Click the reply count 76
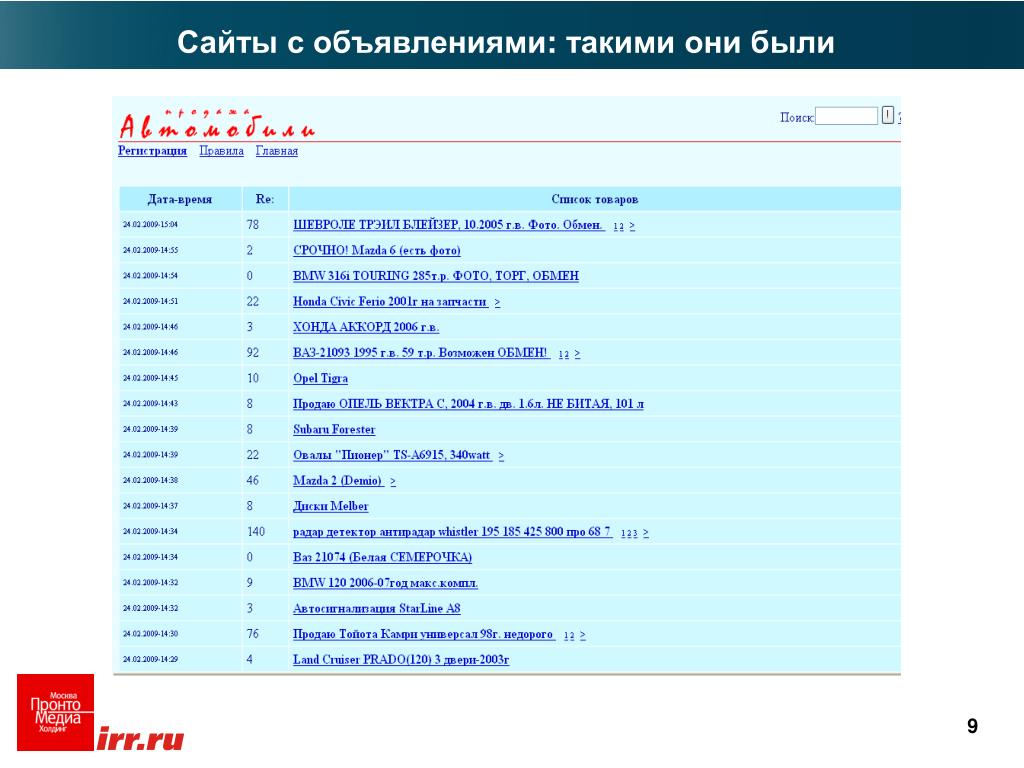The height and width of the screenshot is (768, 1024). tap(253, 634)
